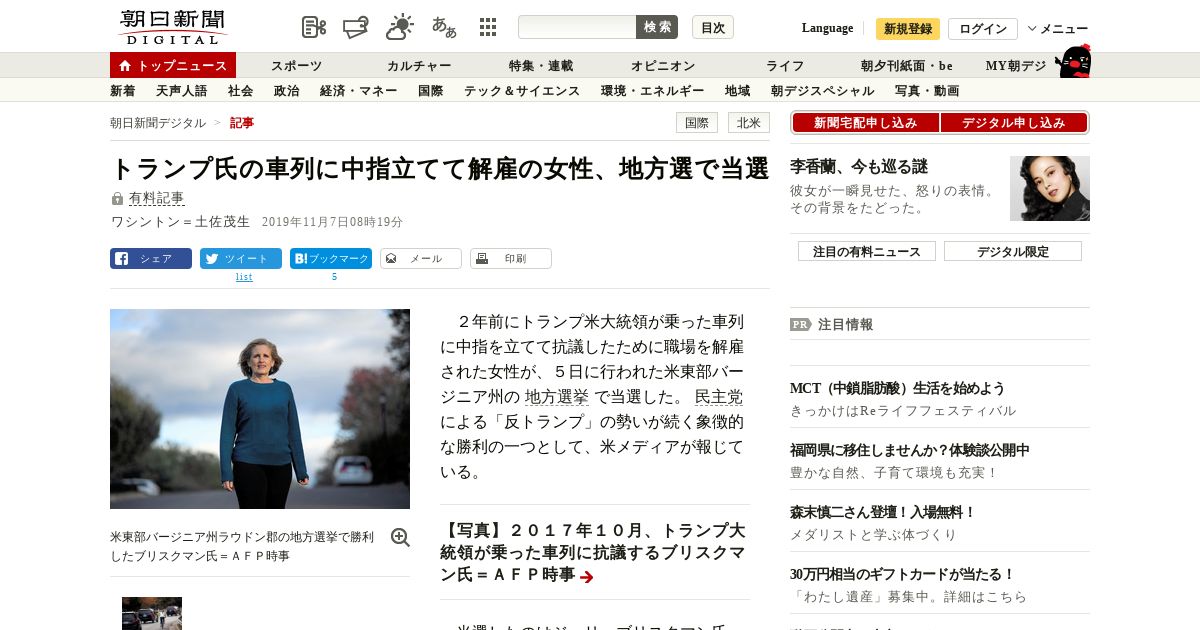Select 政治 in sub navigation
The image size is (1200, 630).
pos(286,91)
